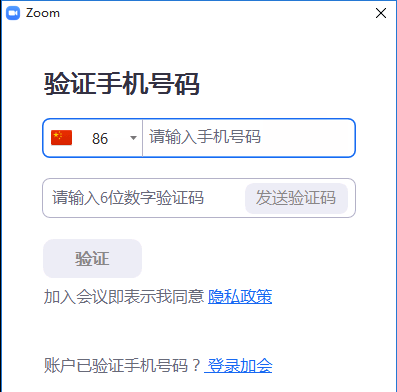Expand the country selector beside the flag
Image resolution: width=397 pixels, height=392 pixels.
93,138
